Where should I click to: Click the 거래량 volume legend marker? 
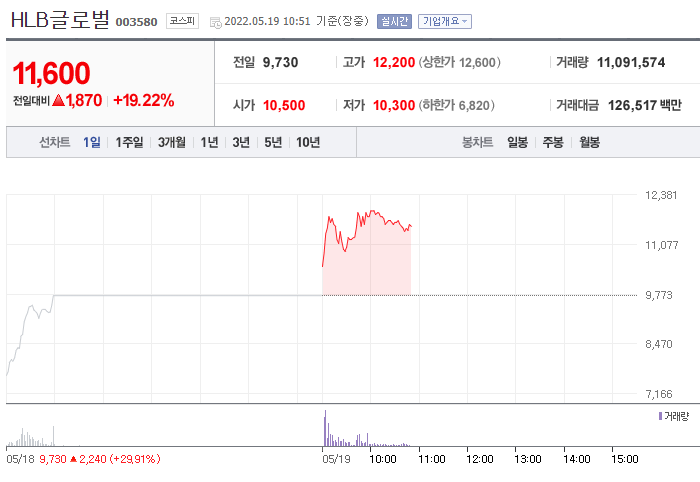(660, 414)
